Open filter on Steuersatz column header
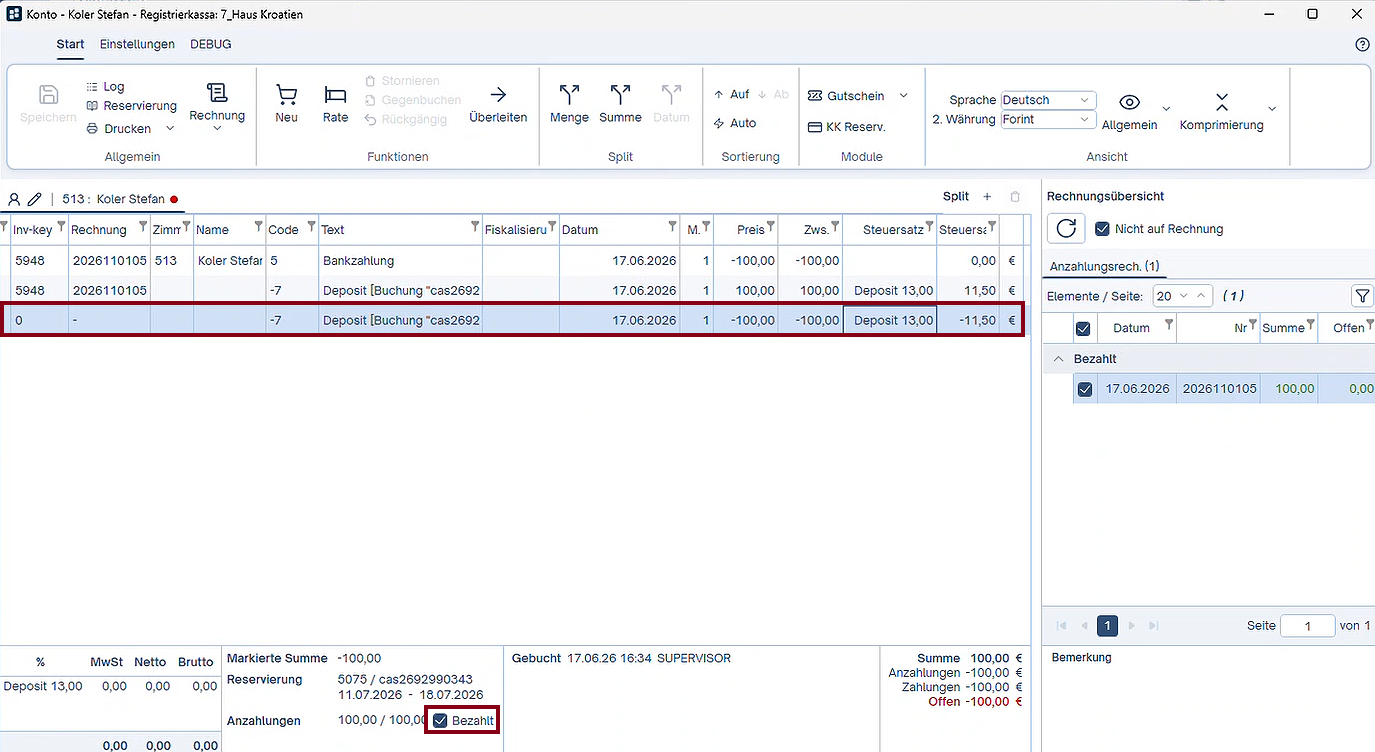 point(929,227)
